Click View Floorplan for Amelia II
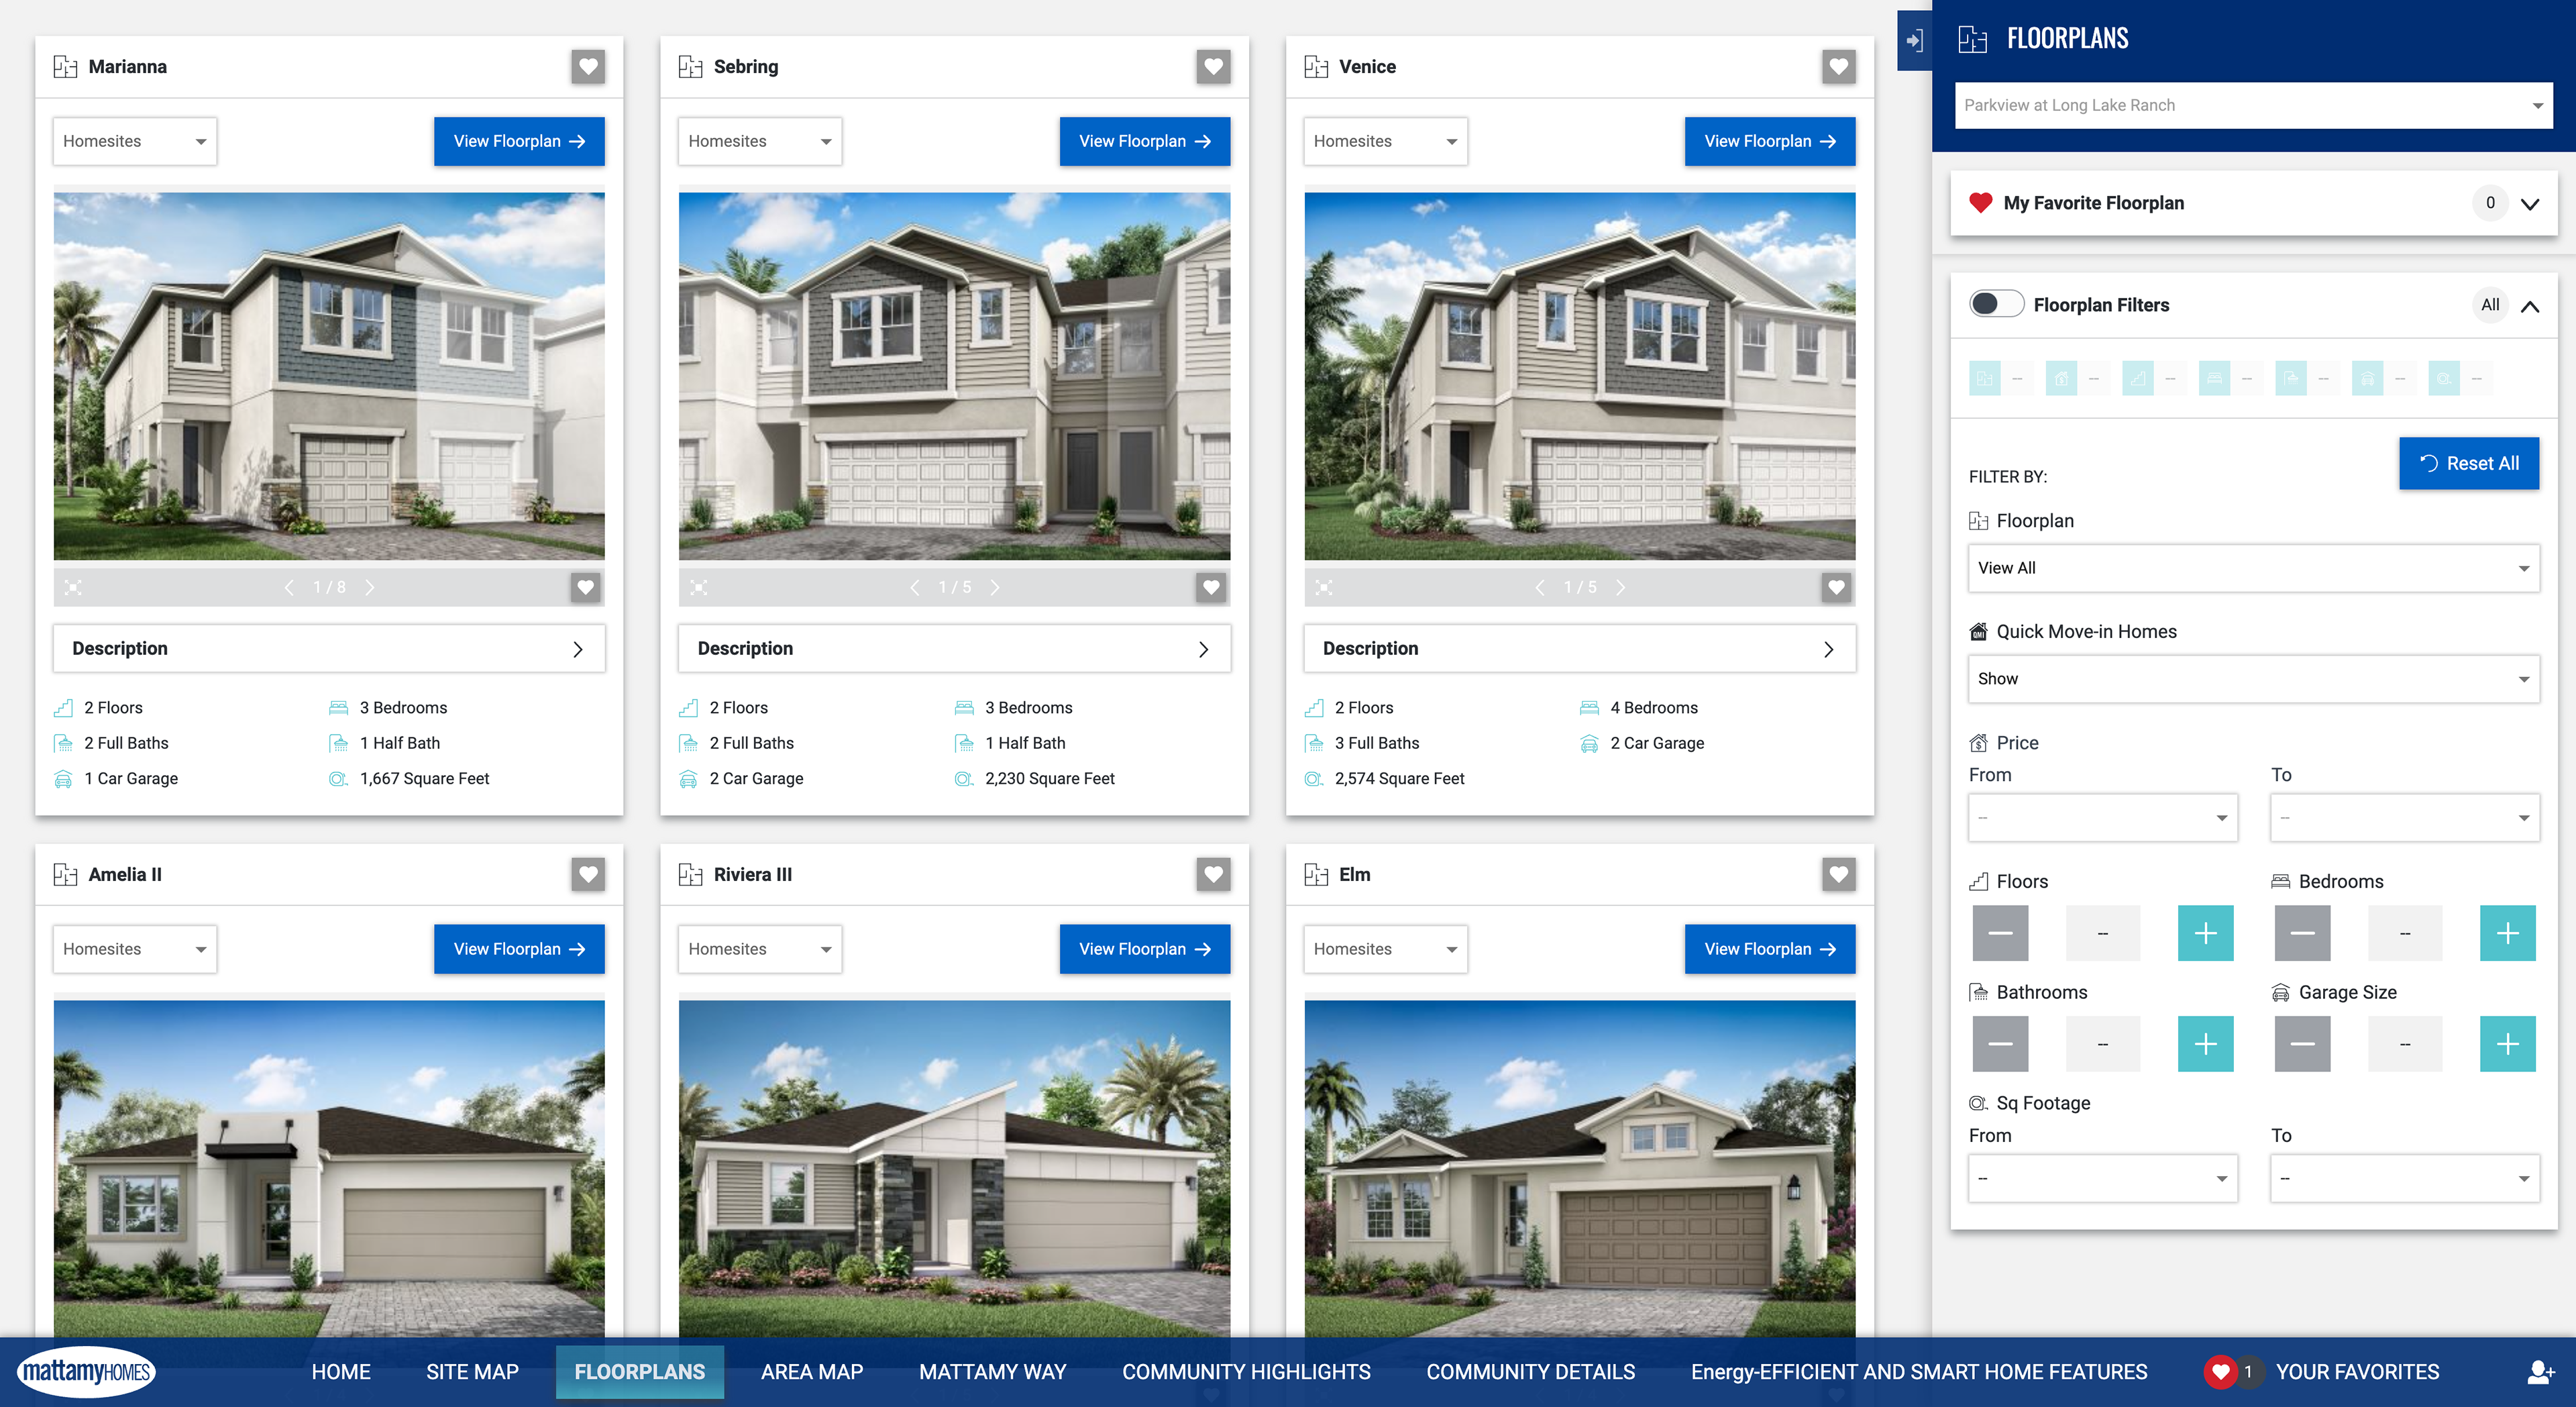Viewport: 2576px width, 1407px height. pyautogui.click(x=519, y=950)
